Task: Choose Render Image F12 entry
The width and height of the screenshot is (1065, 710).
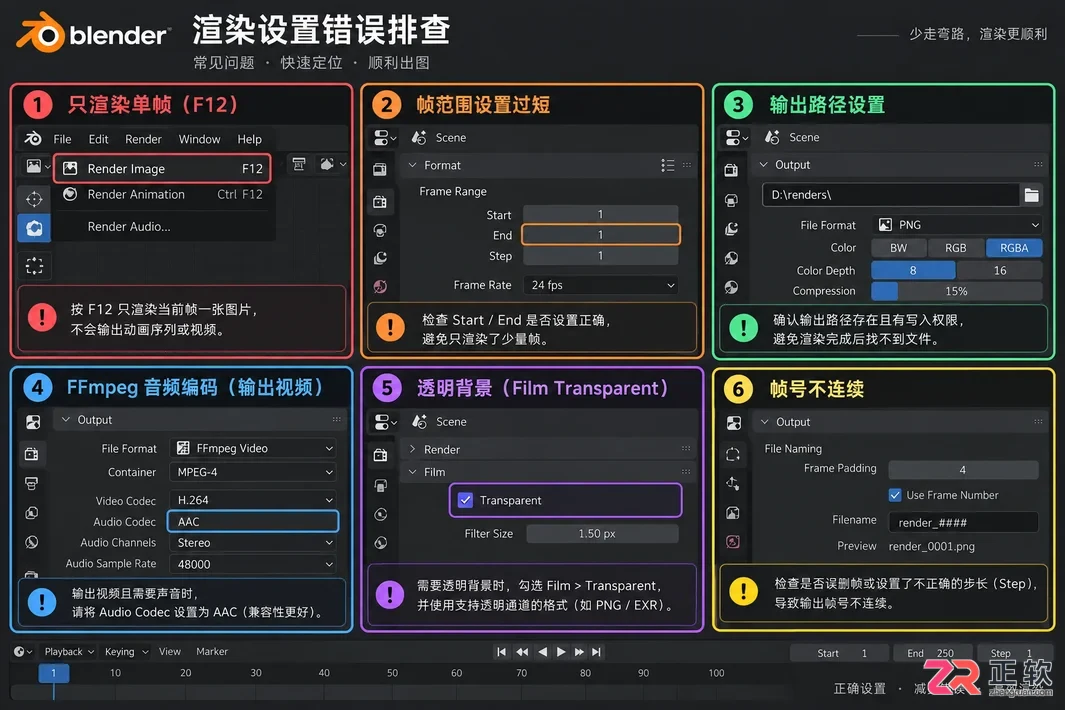Action: (x=162, y=168)
